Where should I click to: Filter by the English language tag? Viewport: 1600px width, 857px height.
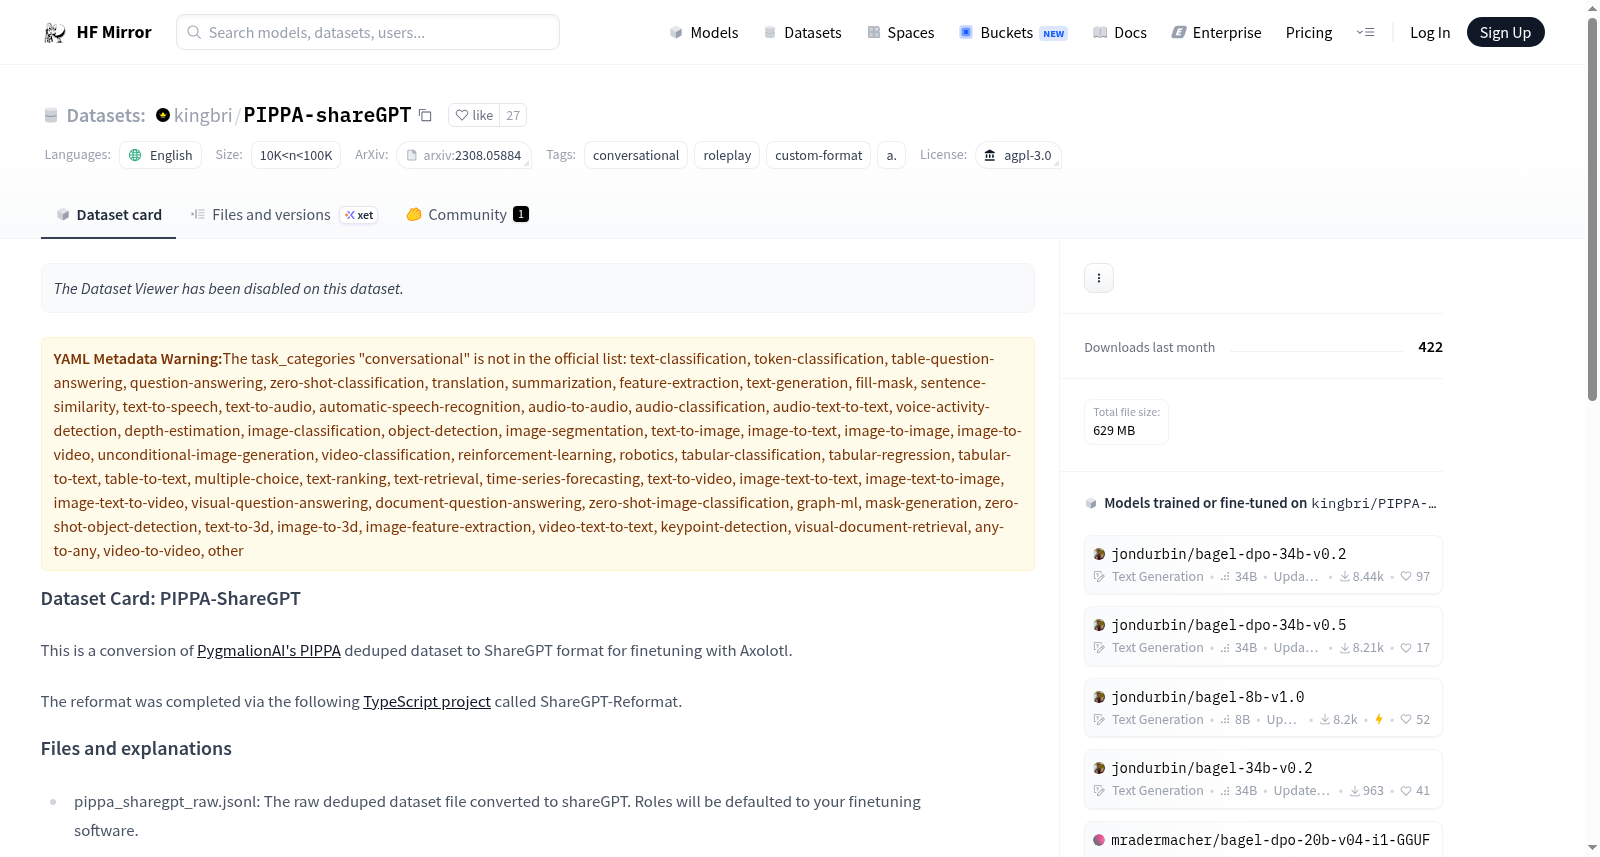coord(161,155)
